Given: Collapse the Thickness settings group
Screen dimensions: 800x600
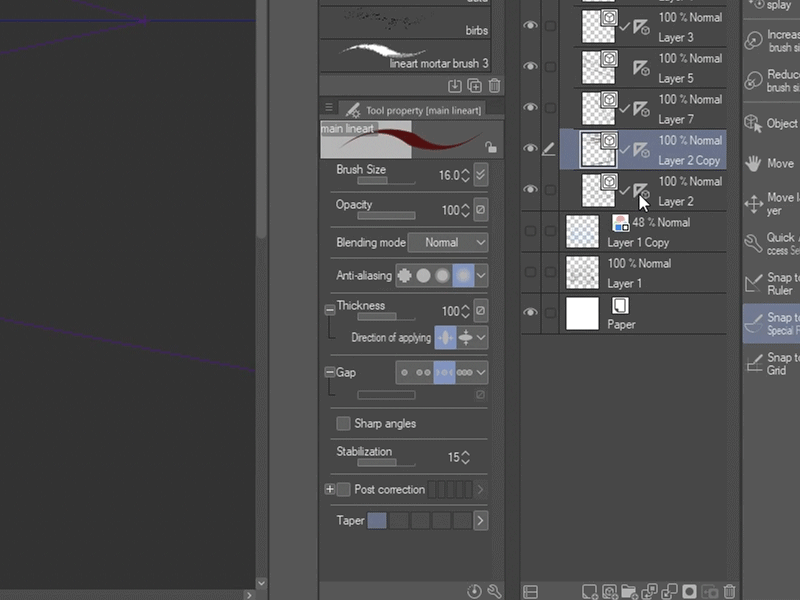Looking at the screenshot, I should click(330, 310).
